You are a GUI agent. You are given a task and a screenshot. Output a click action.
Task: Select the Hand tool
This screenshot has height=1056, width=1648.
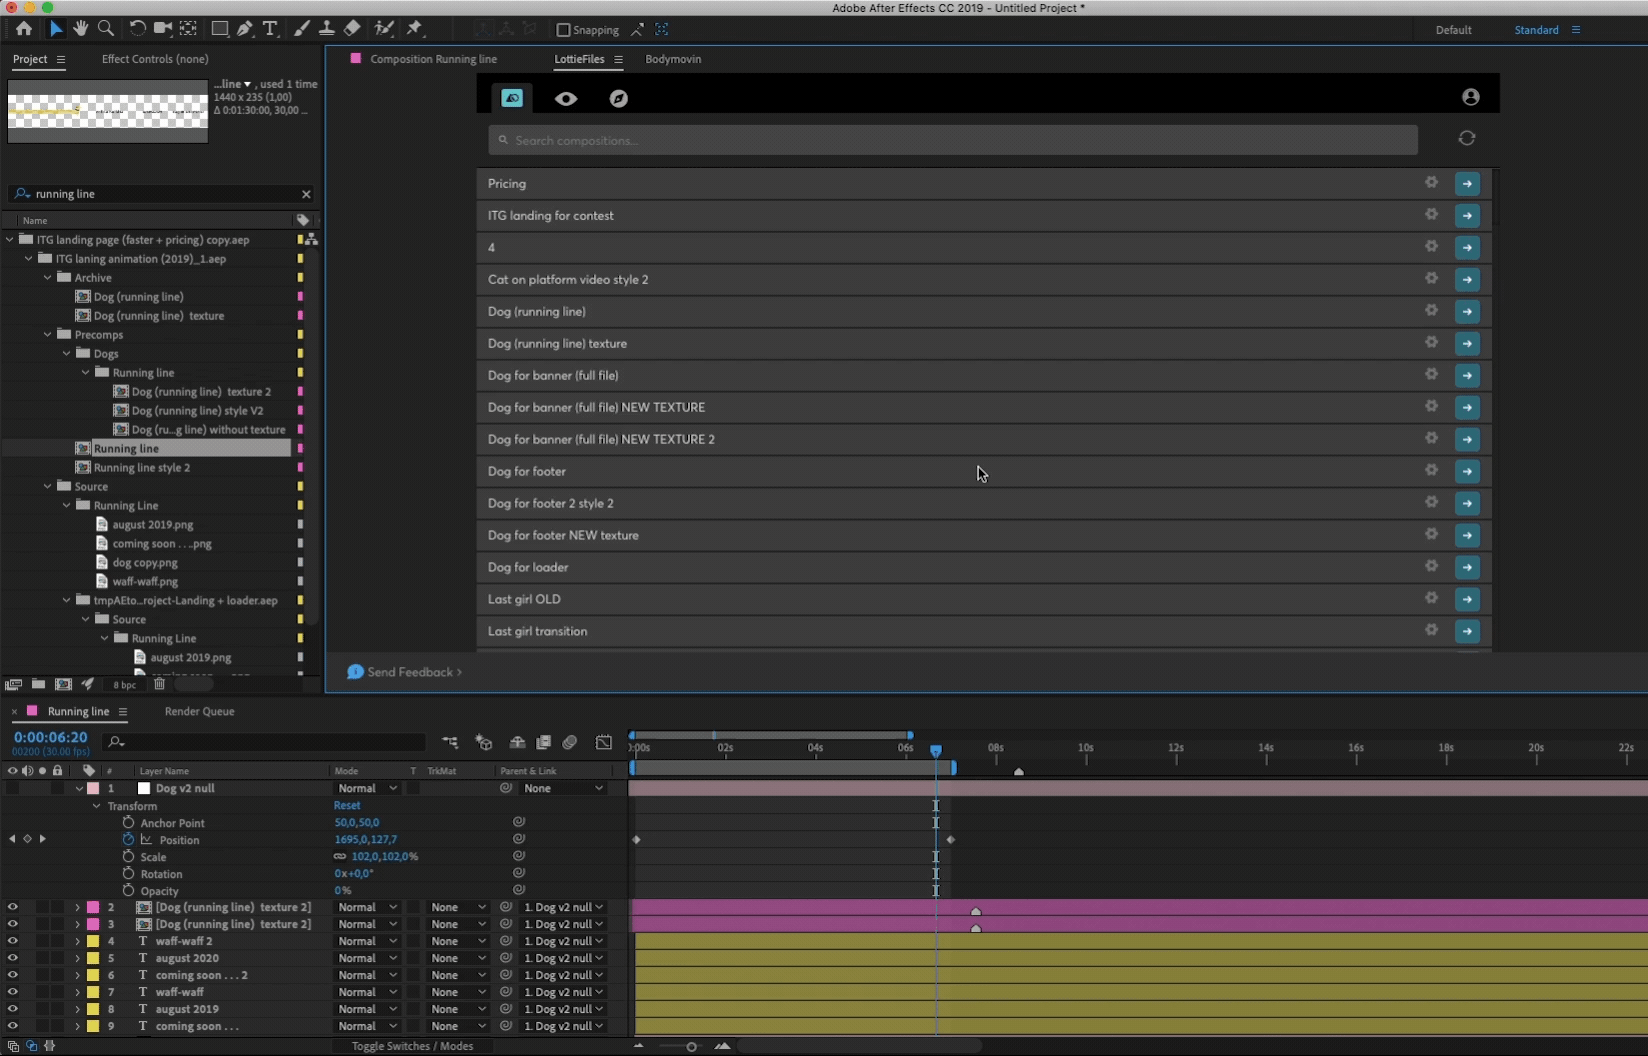pos(80,29)
